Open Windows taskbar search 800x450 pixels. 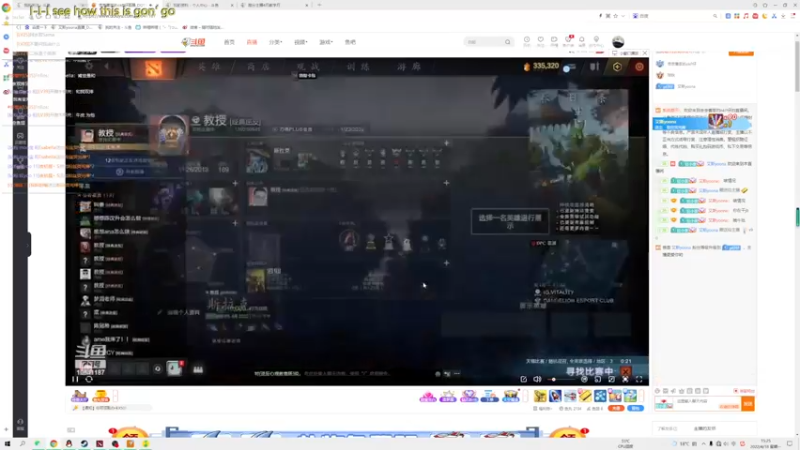(x=22, y=443)
